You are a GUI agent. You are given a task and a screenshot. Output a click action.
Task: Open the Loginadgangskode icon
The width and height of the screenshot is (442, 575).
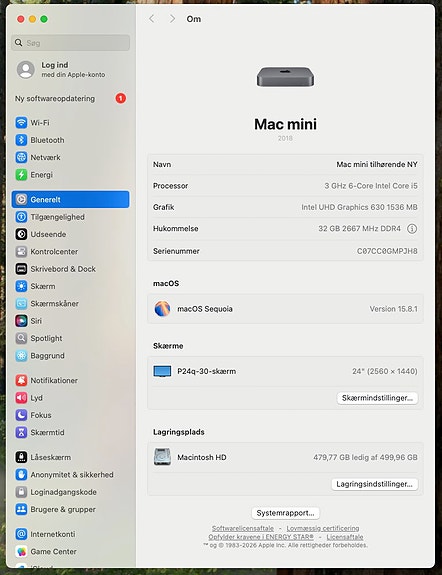coord(21,492)
